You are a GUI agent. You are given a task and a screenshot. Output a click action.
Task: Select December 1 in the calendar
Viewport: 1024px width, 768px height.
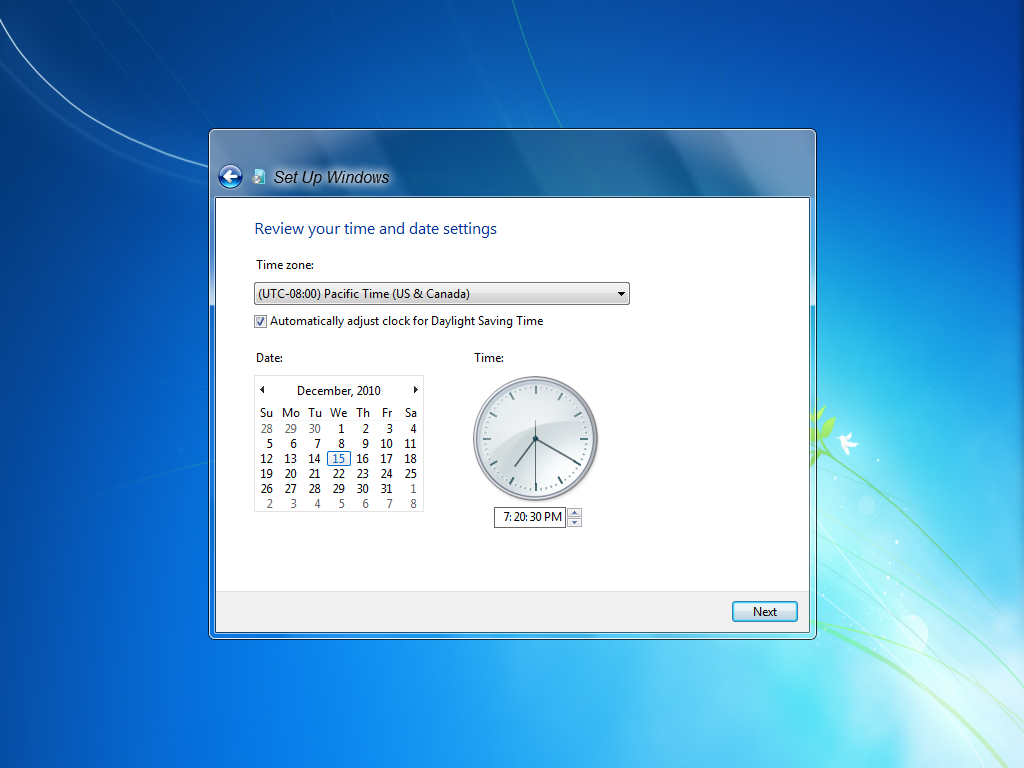[340, 429]
